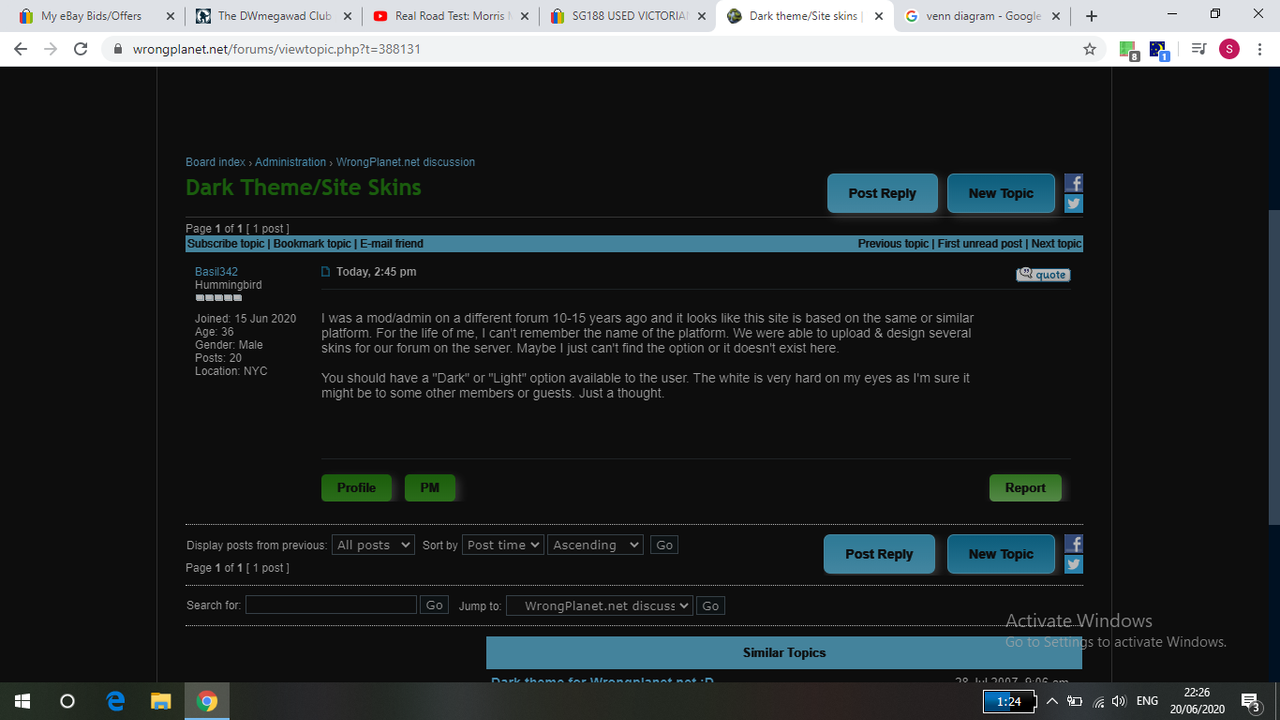Click the battery time indicator showing 1:24
This screenshot has height=720, width=1280.
[x=1010, y=701]
